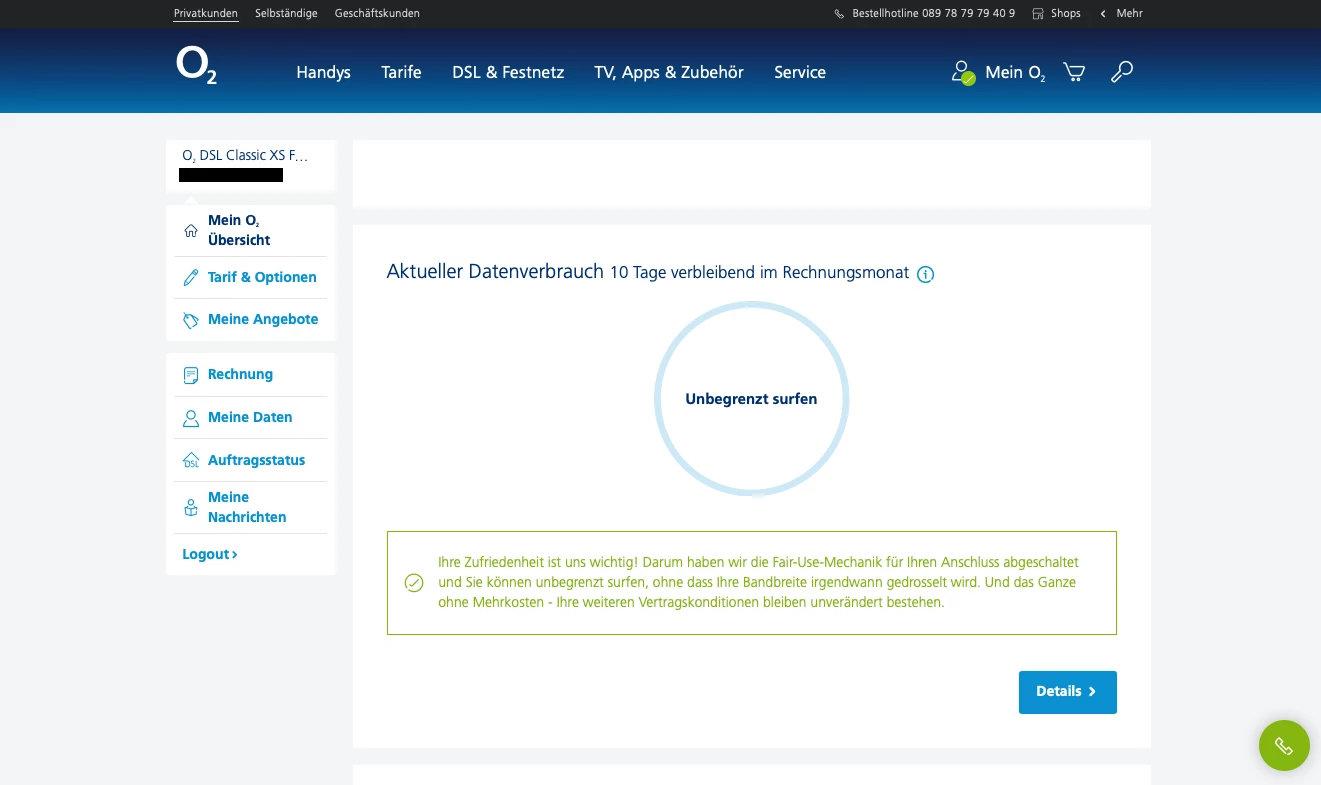This screenshot has width=1321, height=785.
Task: Click the green Fair-Use notice text
Action: click(x=758, y=583)
